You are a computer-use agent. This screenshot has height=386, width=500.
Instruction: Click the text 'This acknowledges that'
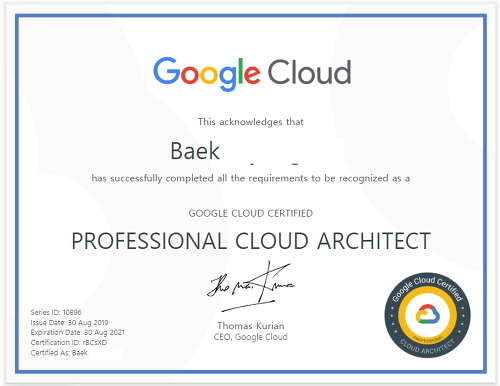(x=251, y=122)
